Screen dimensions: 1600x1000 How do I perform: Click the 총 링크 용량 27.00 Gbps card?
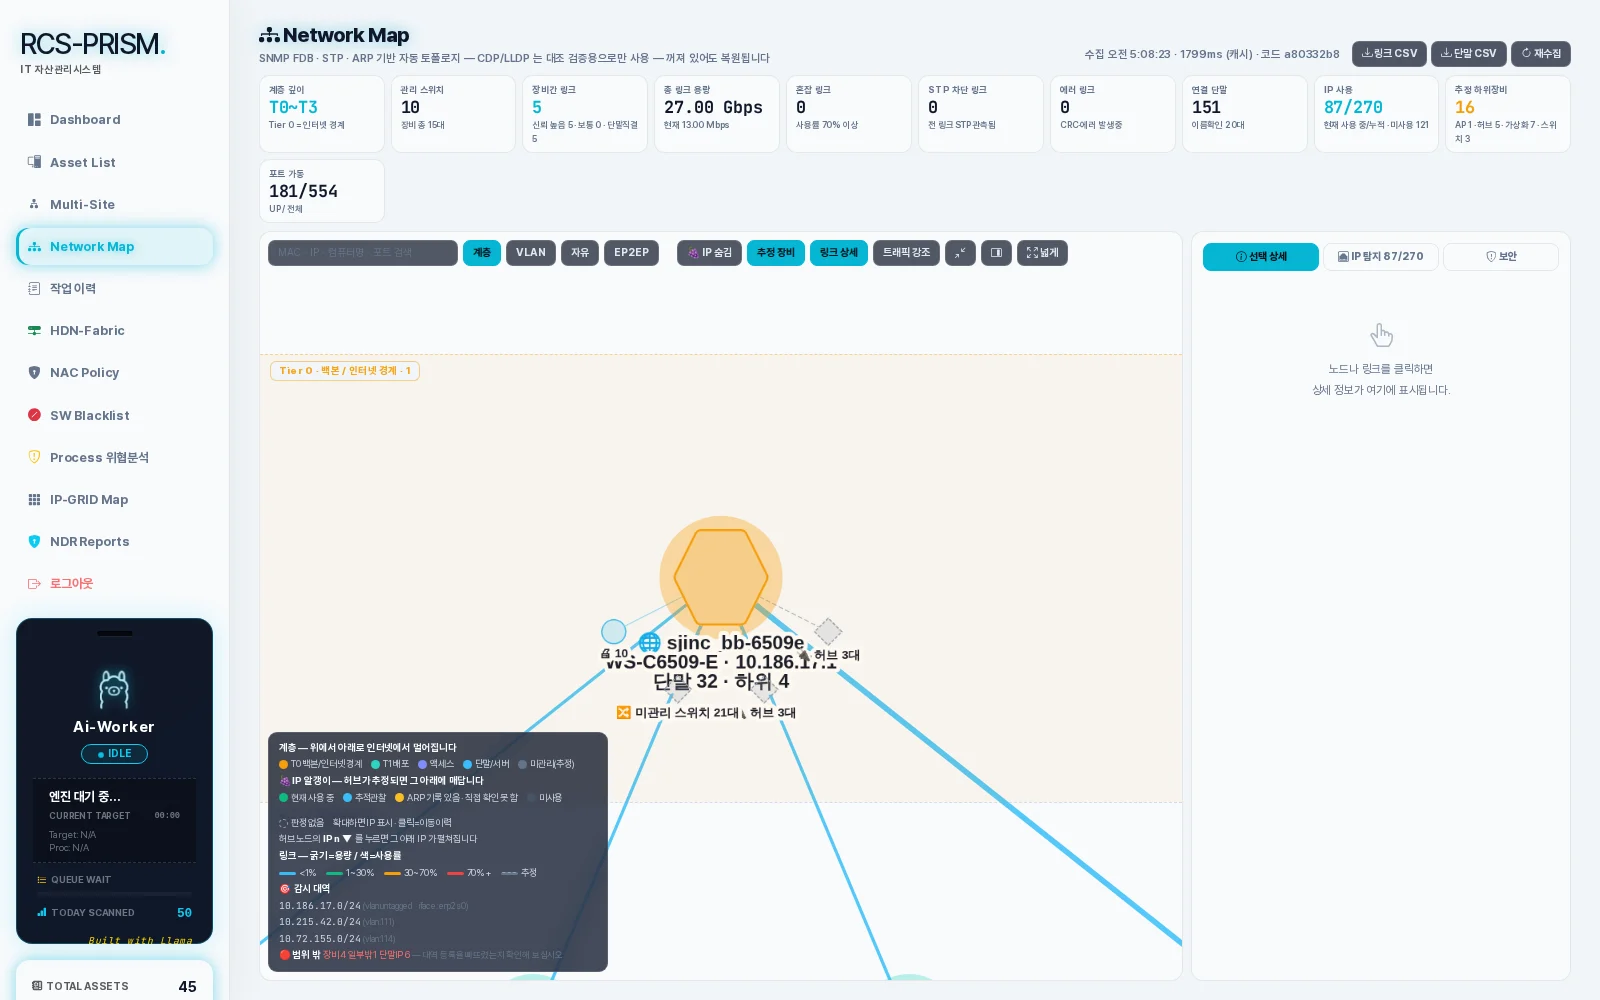tap(717, 114)
